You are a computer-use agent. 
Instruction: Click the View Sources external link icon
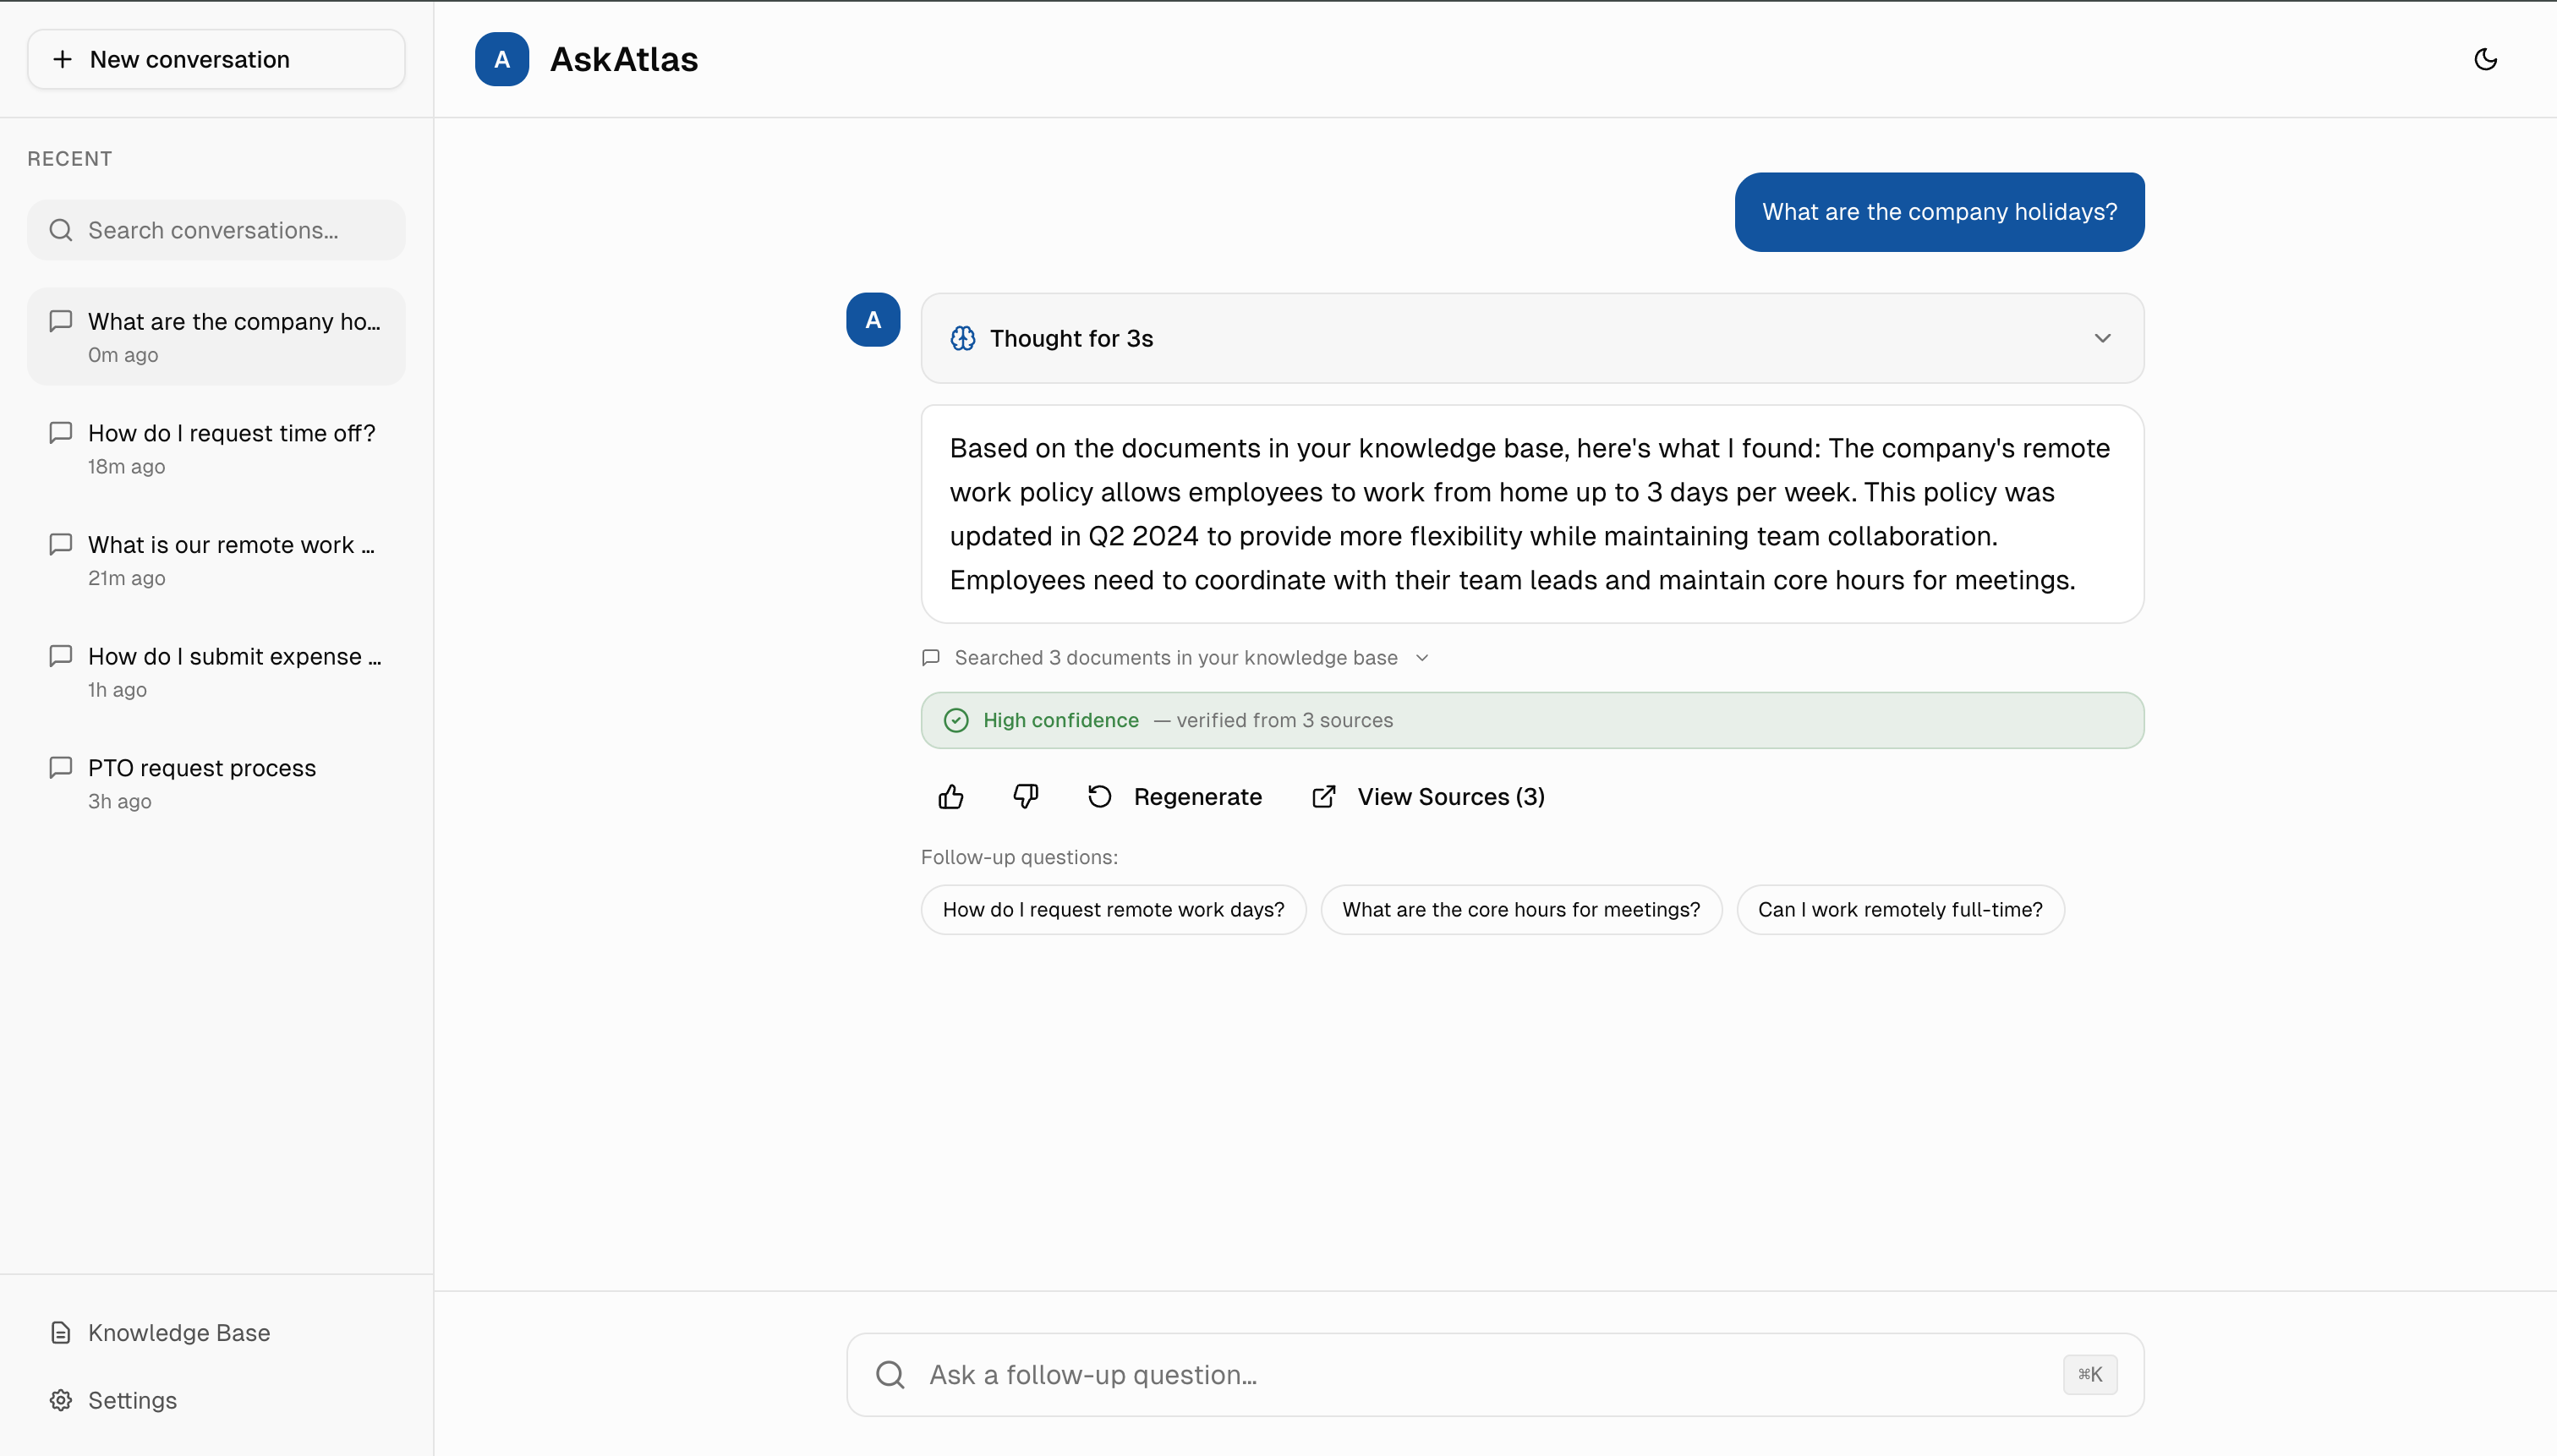point(1324,797)
